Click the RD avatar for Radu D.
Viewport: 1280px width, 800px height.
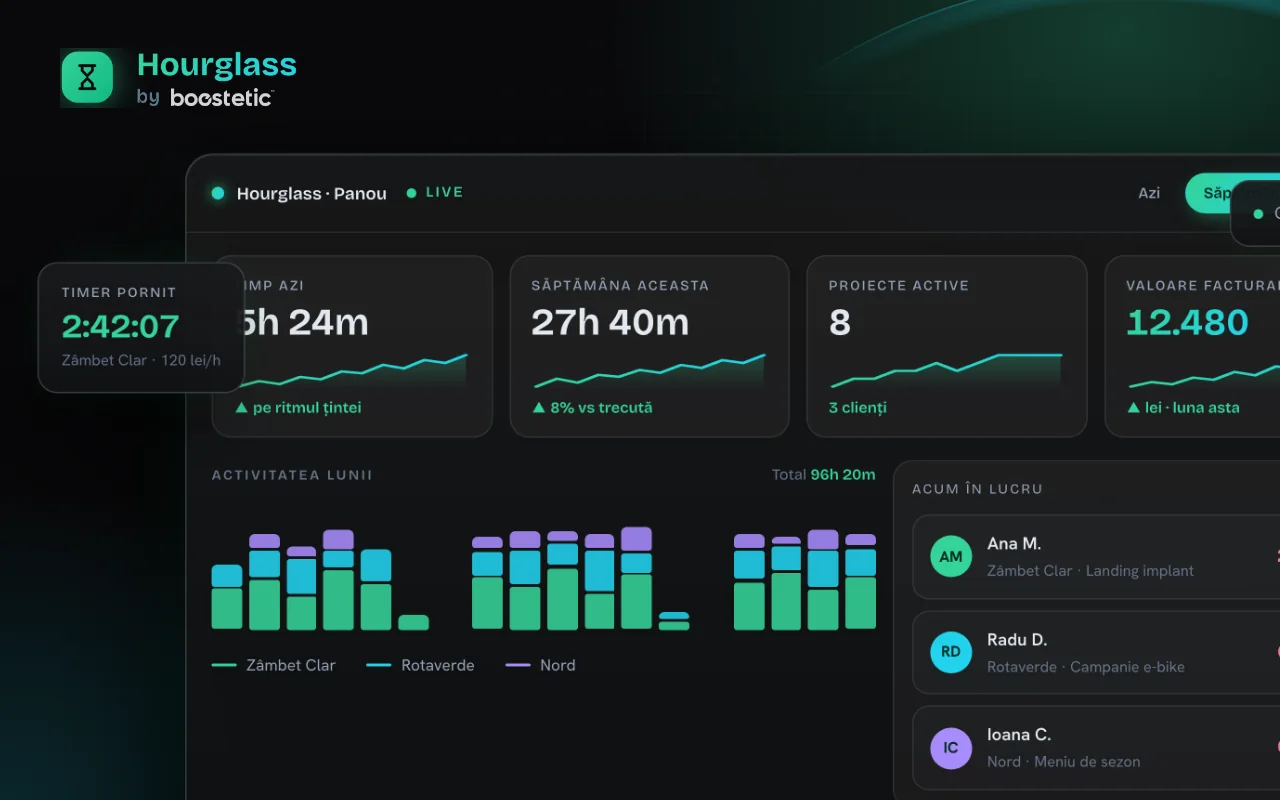click(x=951, y=652)
